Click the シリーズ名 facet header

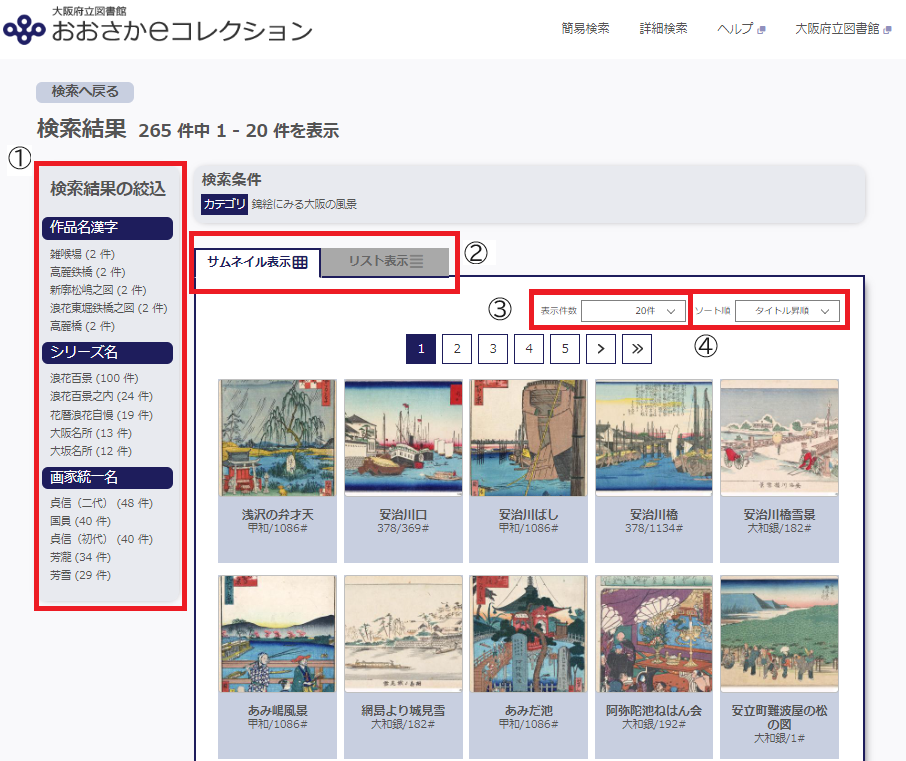pyautogui.click(x=107, y=352)
